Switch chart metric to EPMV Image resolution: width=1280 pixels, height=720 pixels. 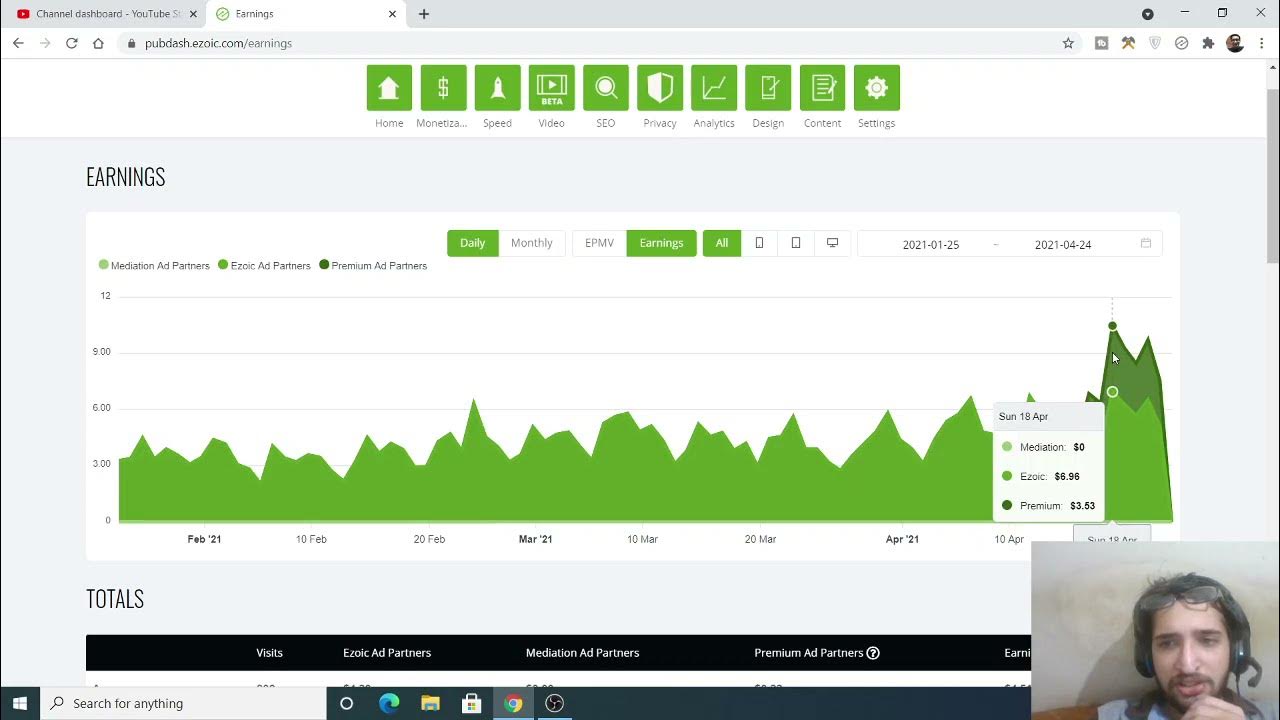click(599, 243)
